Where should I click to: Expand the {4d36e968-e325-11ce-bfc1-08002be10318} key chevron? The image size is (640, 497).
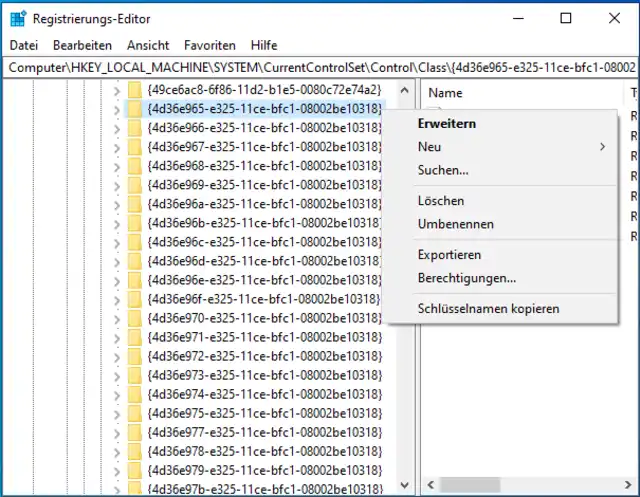[117, 167]
